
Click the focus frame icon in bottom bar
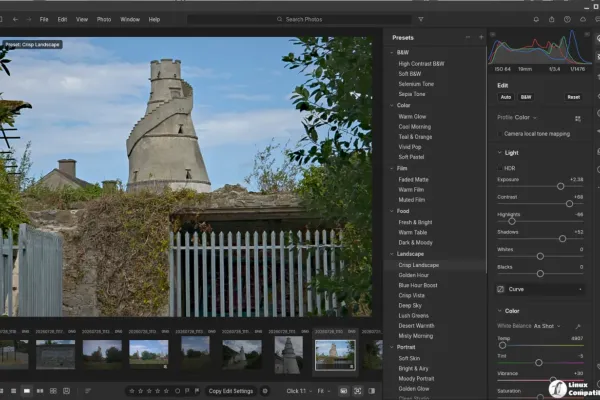click(357, 391)
